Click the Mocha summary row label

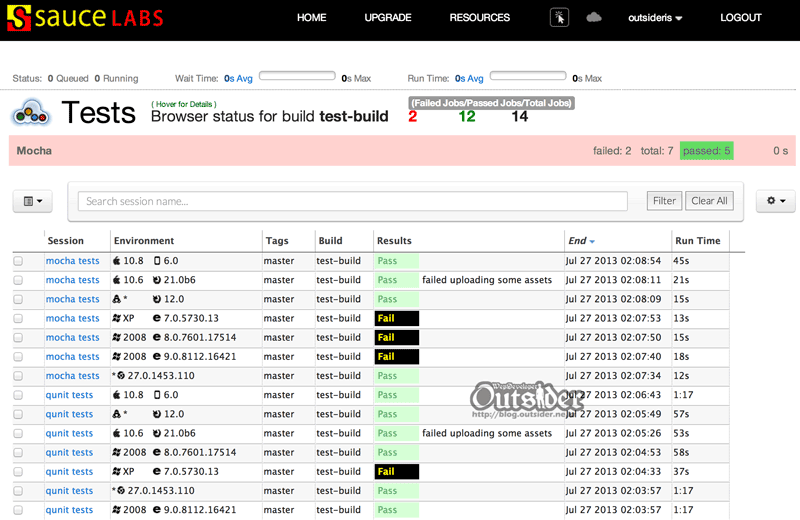click(x=34, y=151)
